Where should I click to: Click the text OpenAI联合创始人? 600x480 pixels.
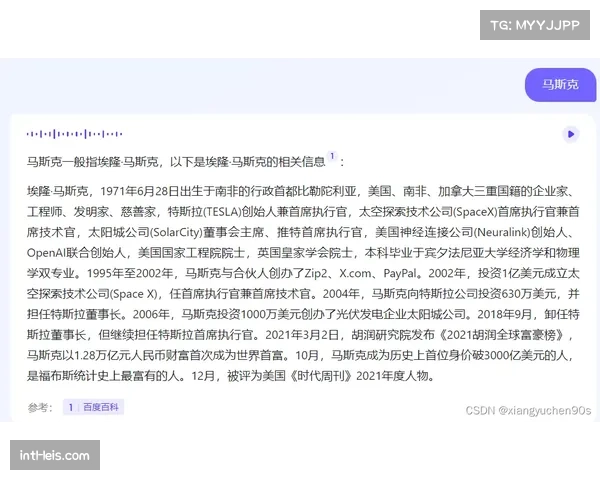pyautogui.click(x=76, y=253)
